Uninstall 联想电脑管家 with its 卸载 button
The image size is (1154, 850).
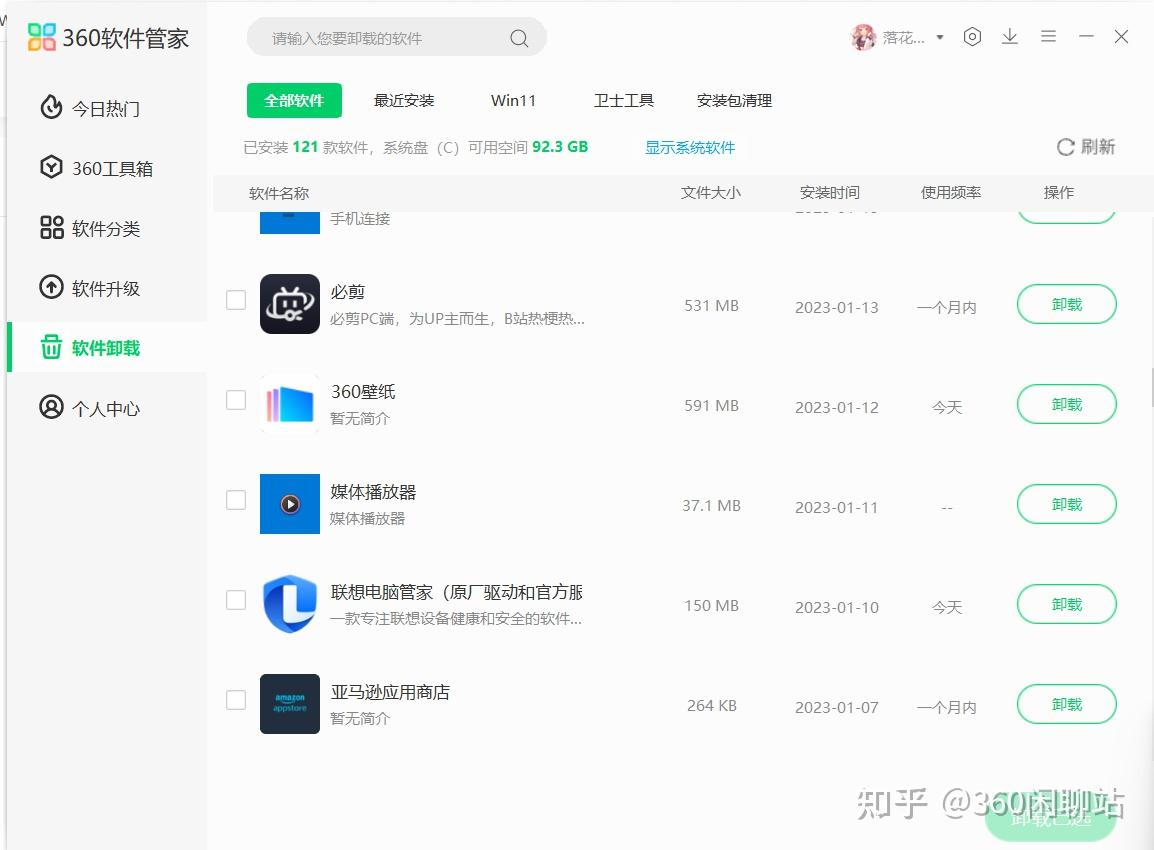point(1066,604)
